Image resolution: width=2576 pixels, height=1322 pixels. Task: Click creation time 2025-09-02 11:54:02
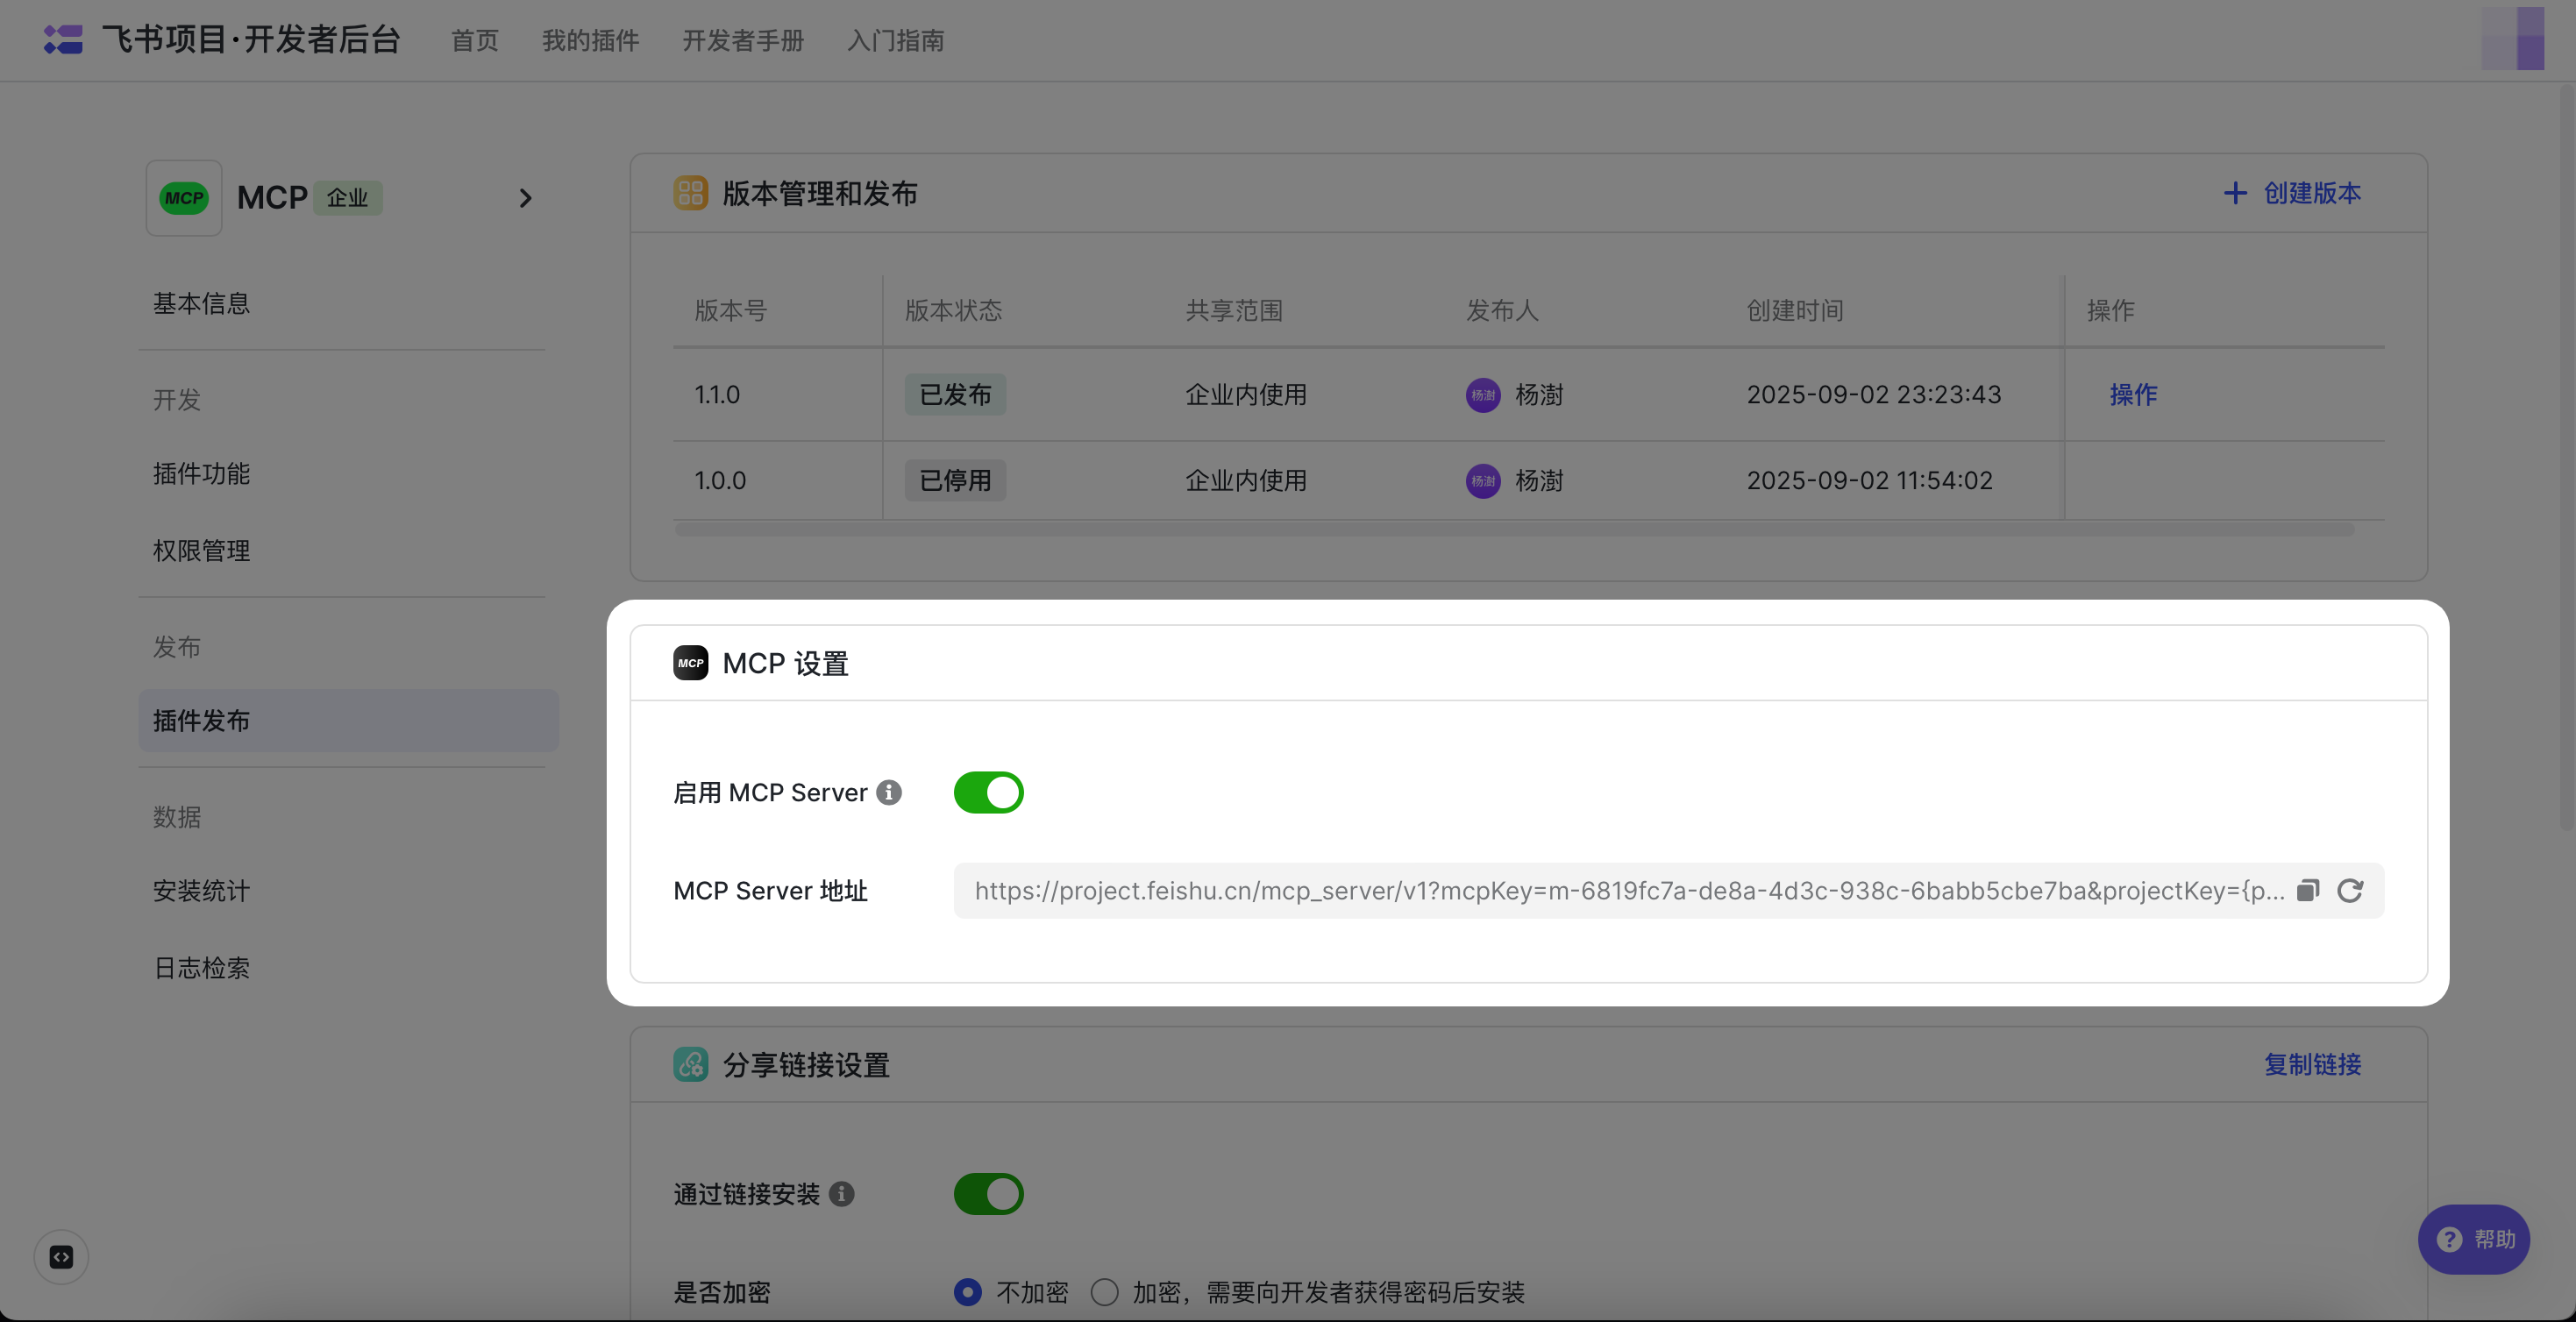point(1869,481)
